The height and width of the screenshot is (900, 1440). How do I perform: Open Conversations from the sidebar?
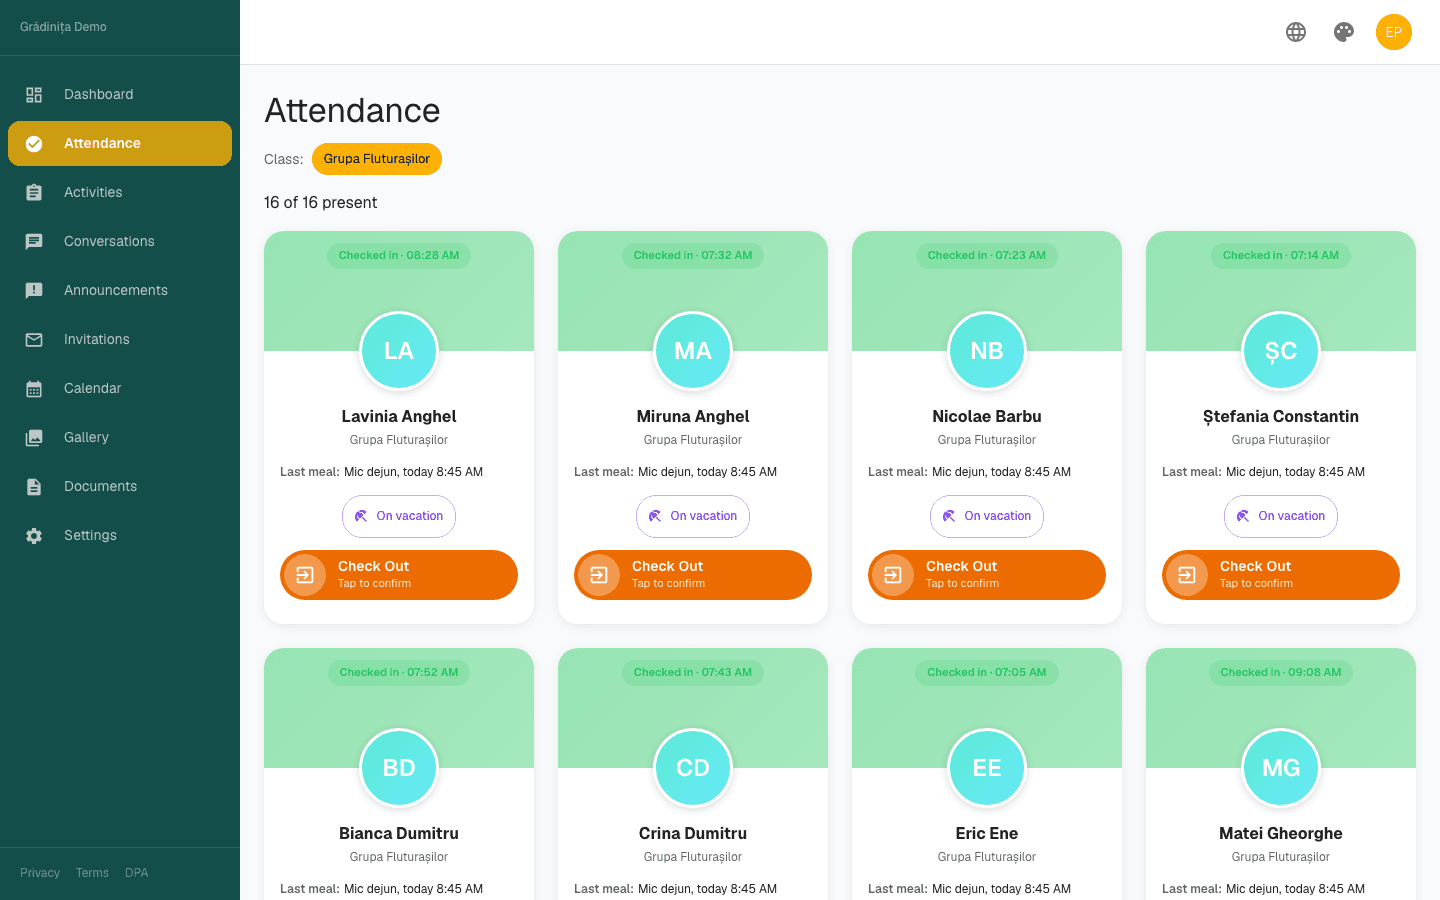[x=120, y=242]
